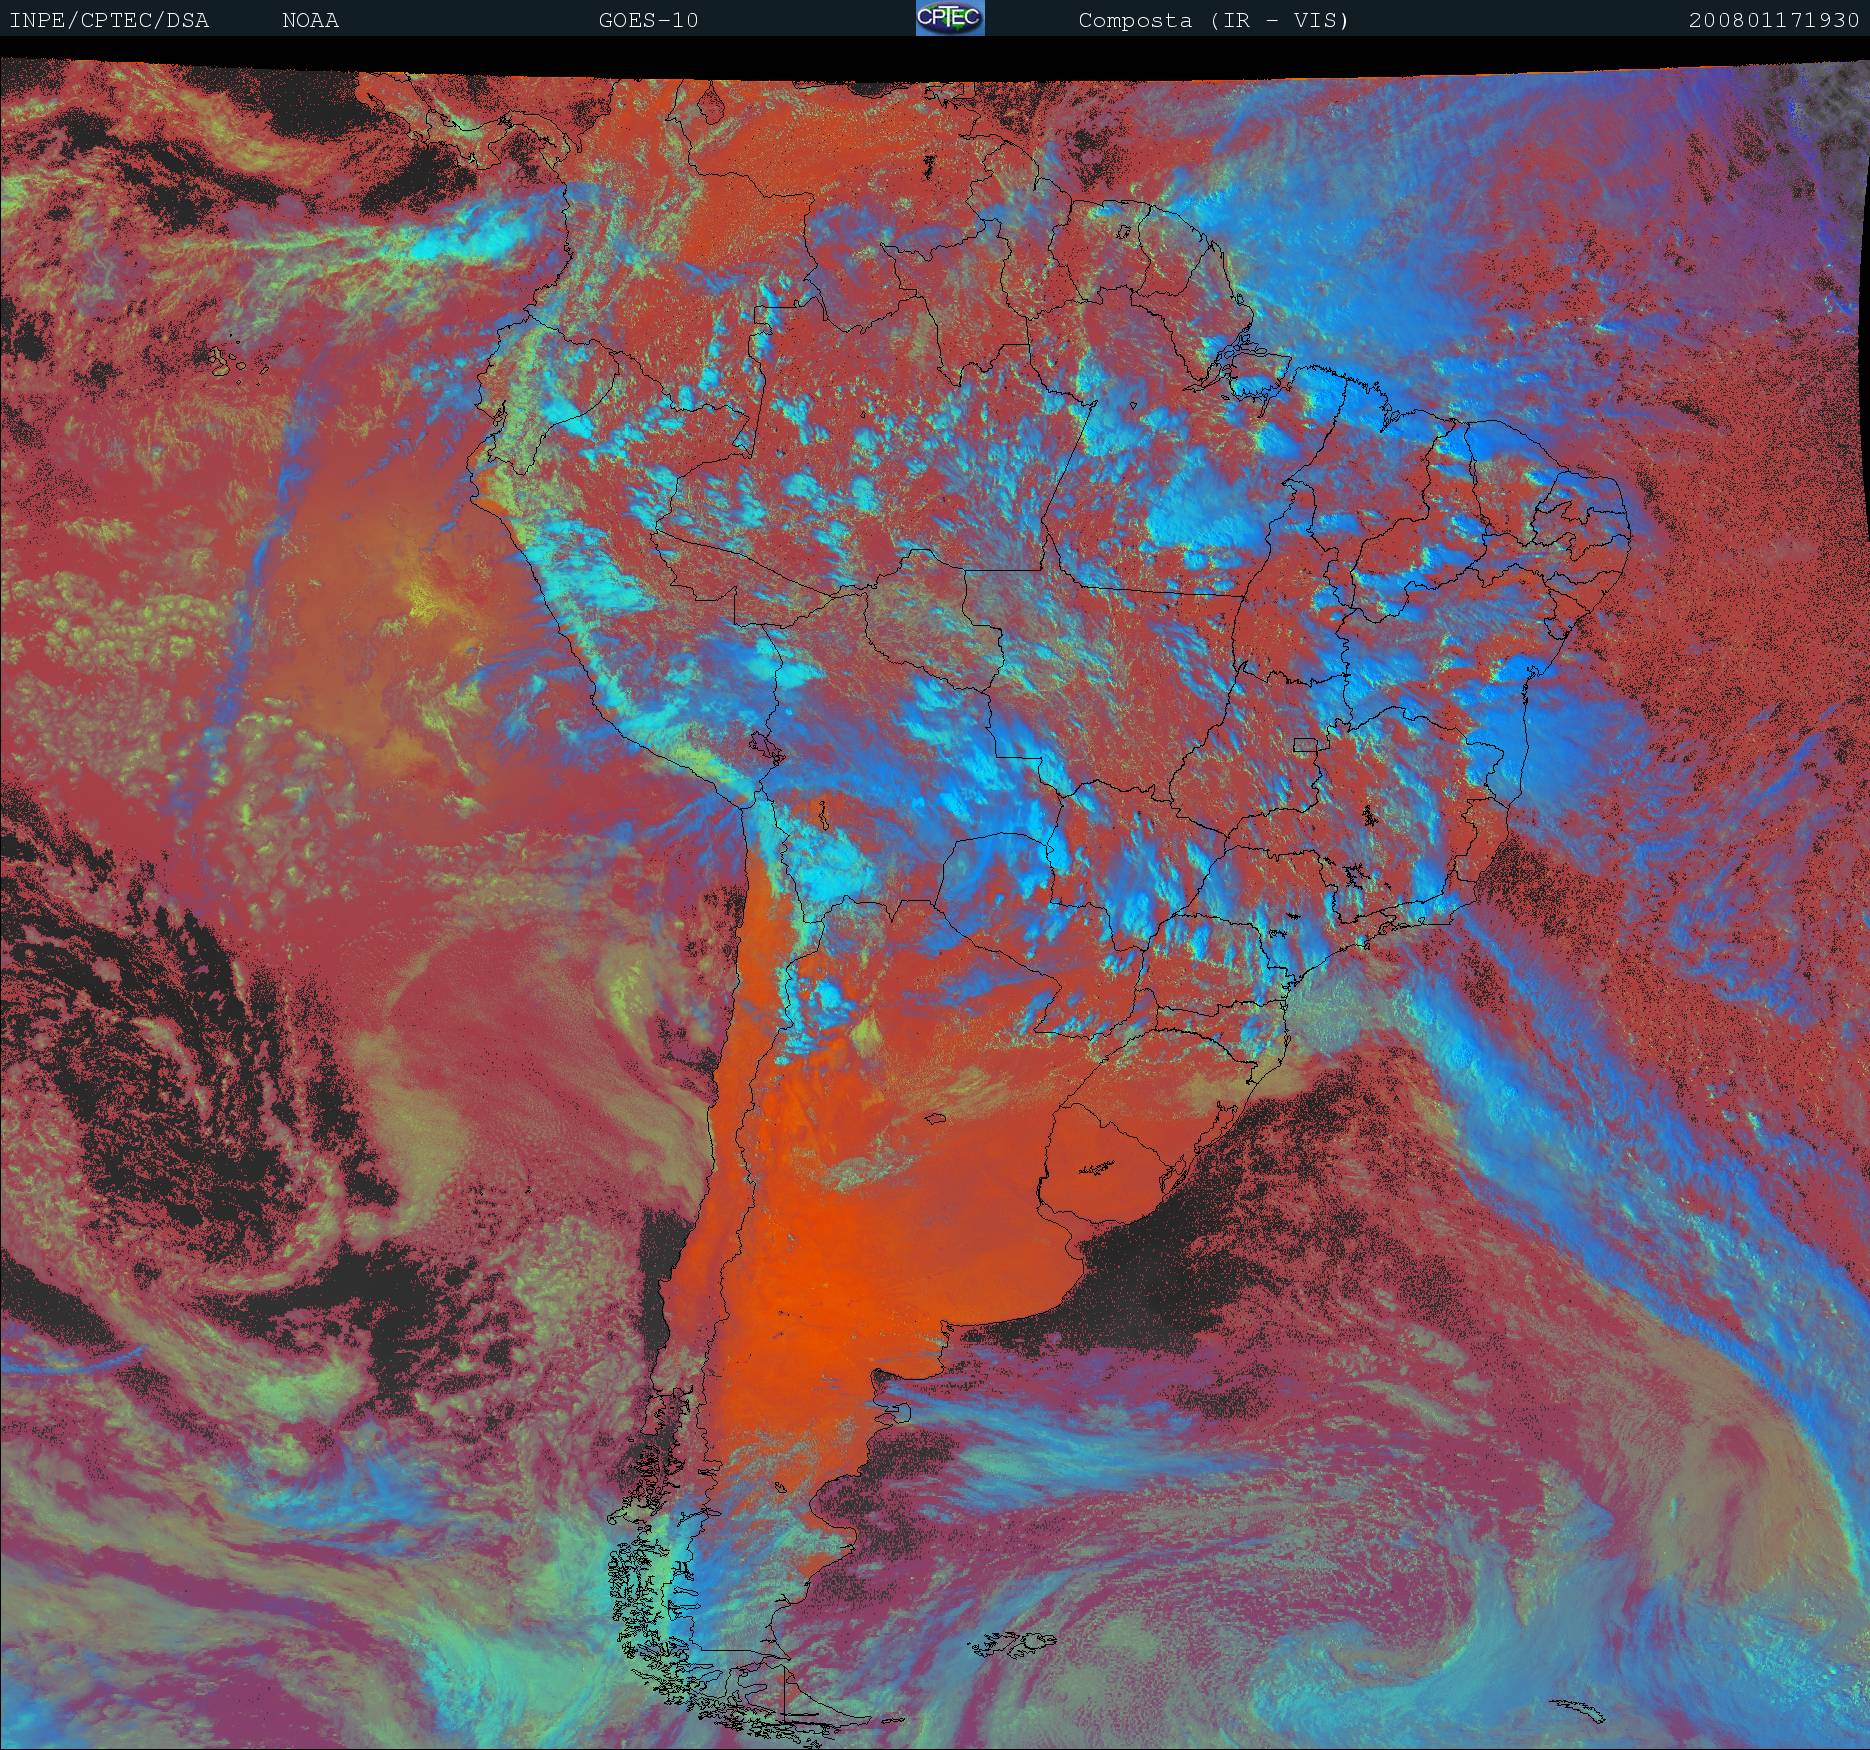Select the Mar Chiquita lake outline in Argentina
Screen dimensions: 1870x1750
tap(935, 1119)
